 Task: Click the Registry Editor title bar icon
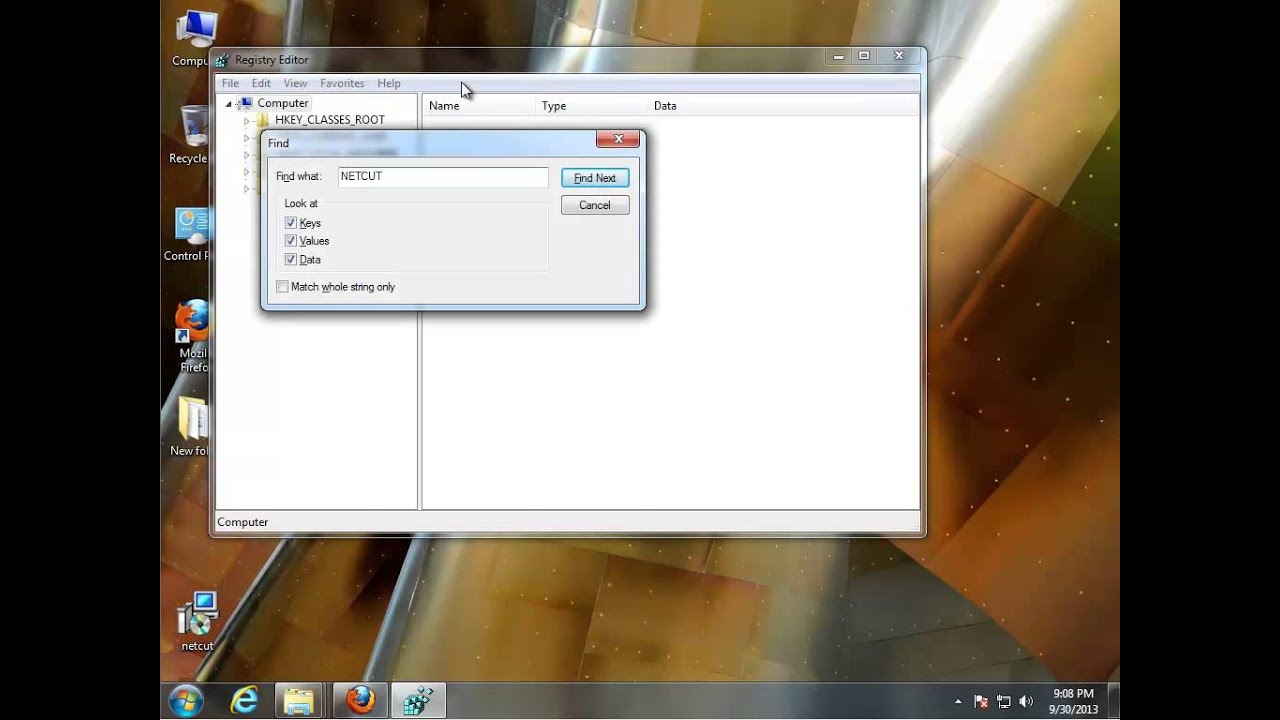coord(222,60)
